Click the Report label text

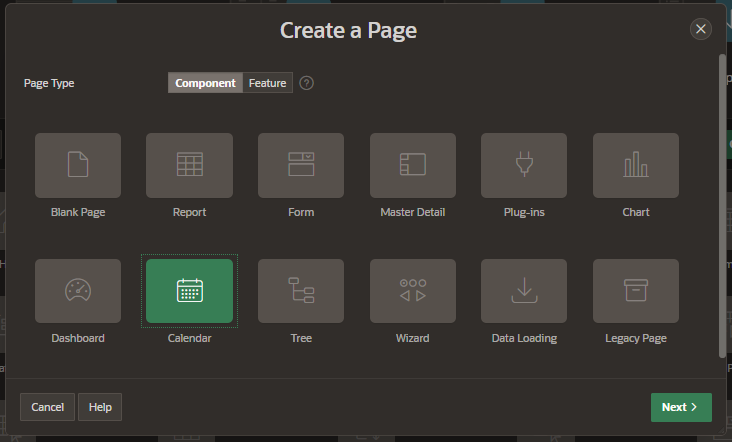(190, 212)
